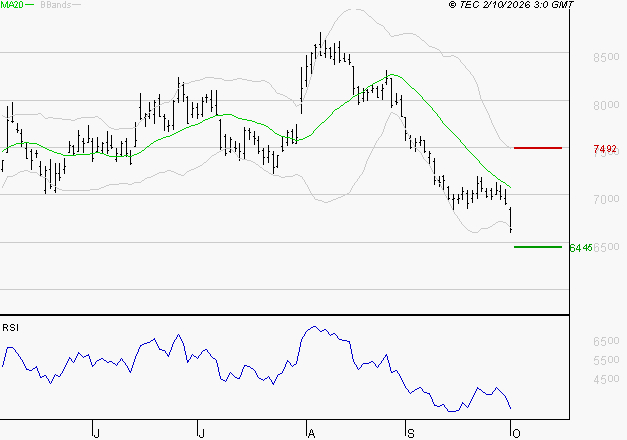Click the green 6445 support value
The image size is (627, 440).
[581, 248]
